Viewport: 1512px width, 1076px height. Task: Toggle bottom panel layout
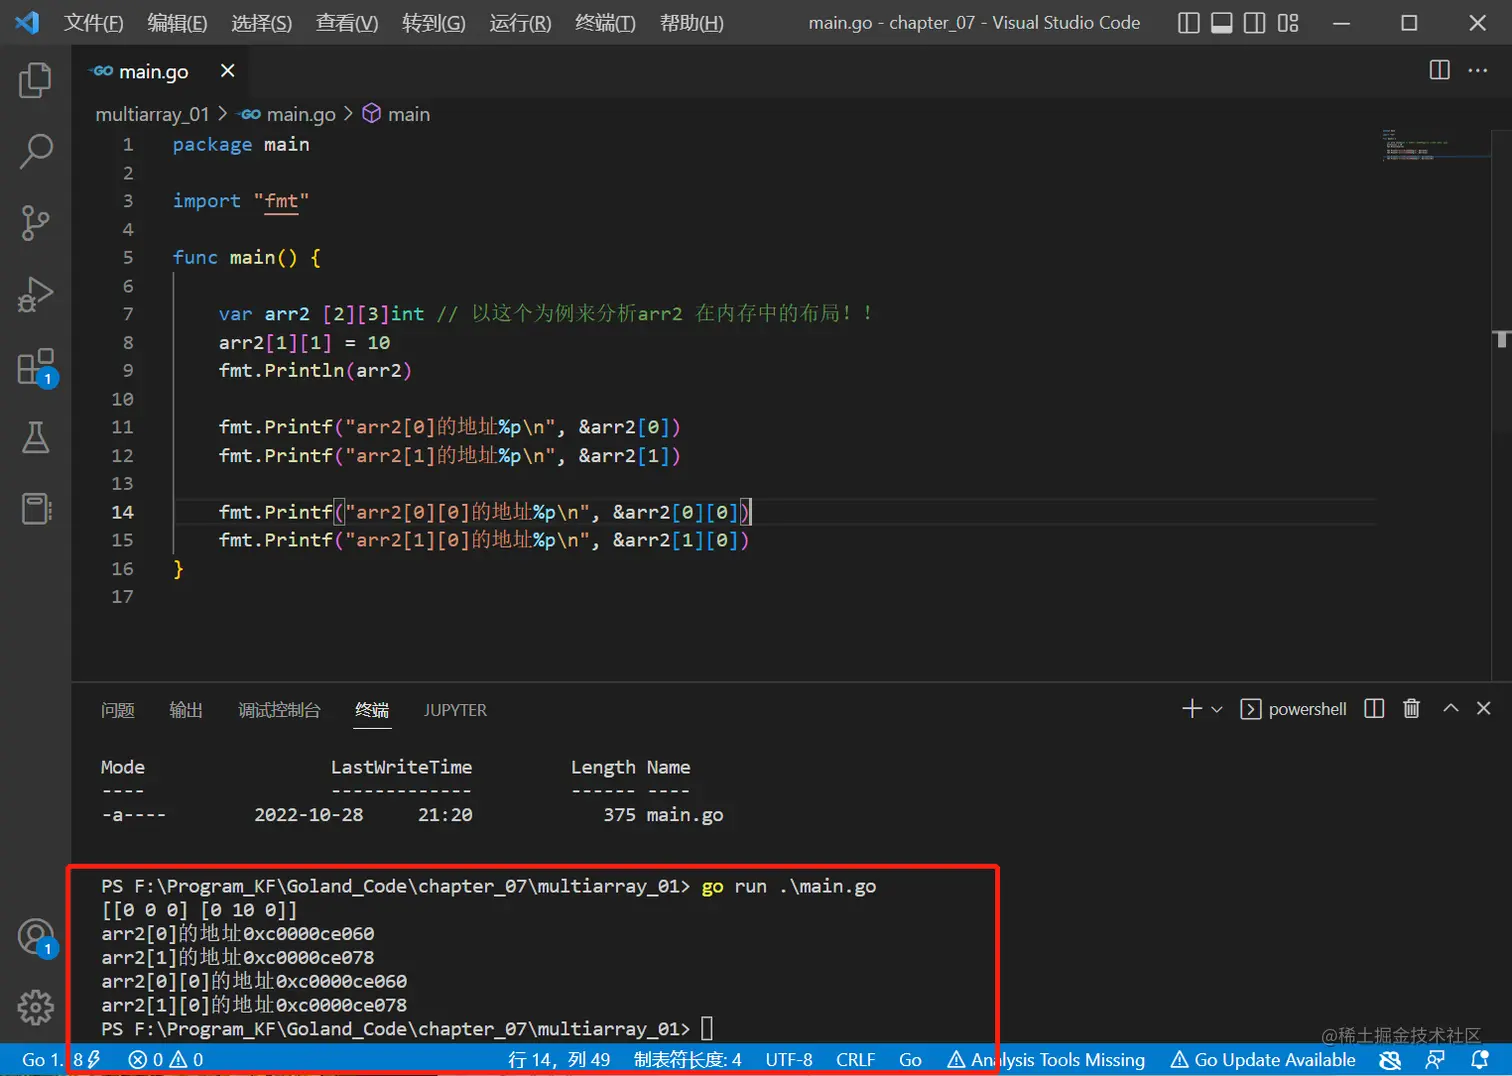click(1221, 23)
